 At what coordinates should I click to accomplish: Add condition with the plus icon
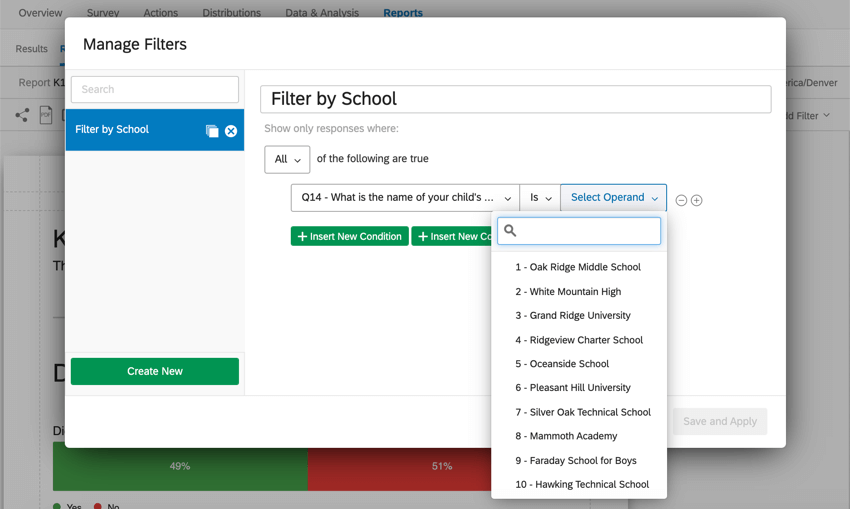697,201
